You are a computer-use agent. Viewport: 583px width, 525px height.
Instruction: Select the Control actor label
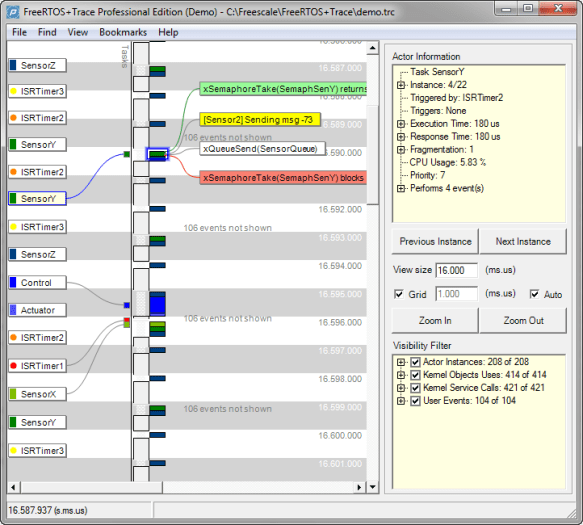tap(38, 283)
